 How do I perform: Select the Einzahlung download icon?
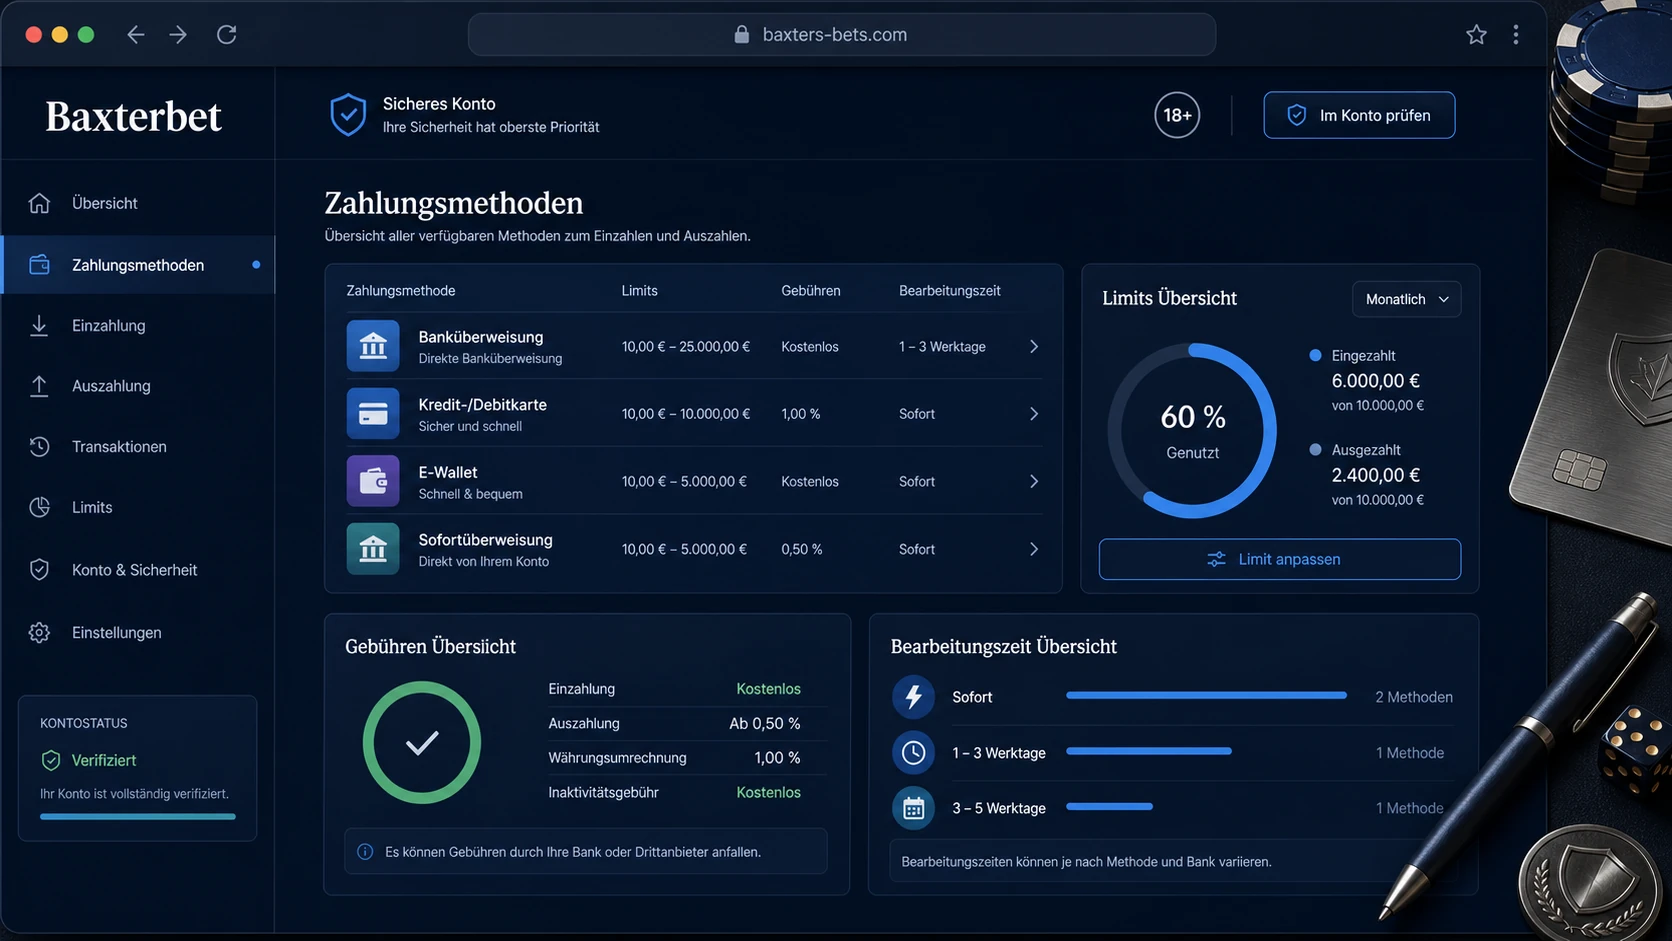(x=39, y=326)
